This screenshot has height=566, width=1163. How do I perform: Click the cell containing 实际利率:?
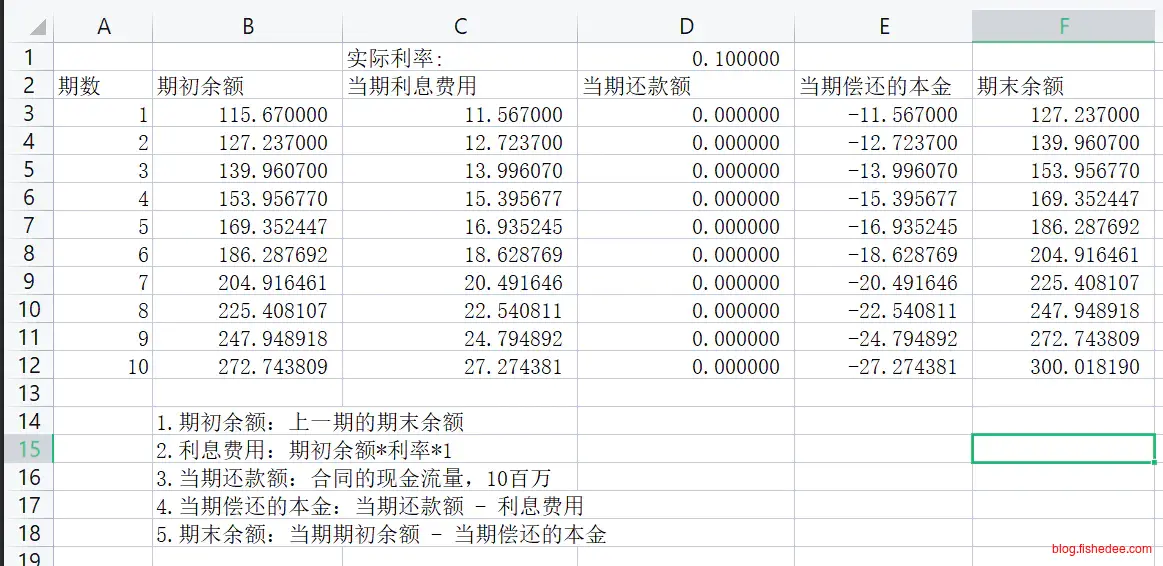(x=395, y=59)
